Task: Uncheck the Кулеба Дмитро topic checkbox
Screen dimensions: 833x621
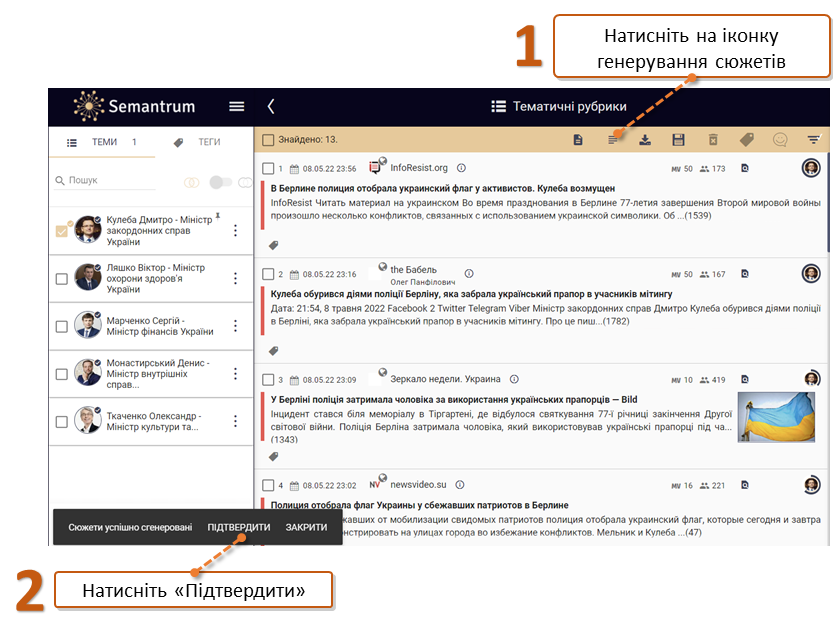Action: (62, 231)
